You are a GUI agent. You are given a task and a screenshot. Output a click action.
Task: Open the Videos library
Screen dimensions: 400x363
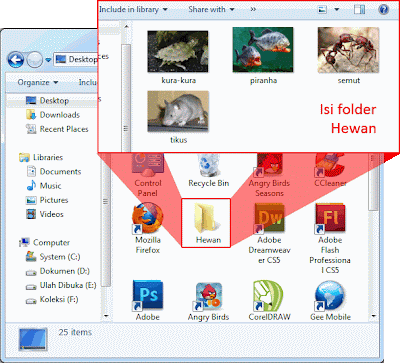(45, 214)
